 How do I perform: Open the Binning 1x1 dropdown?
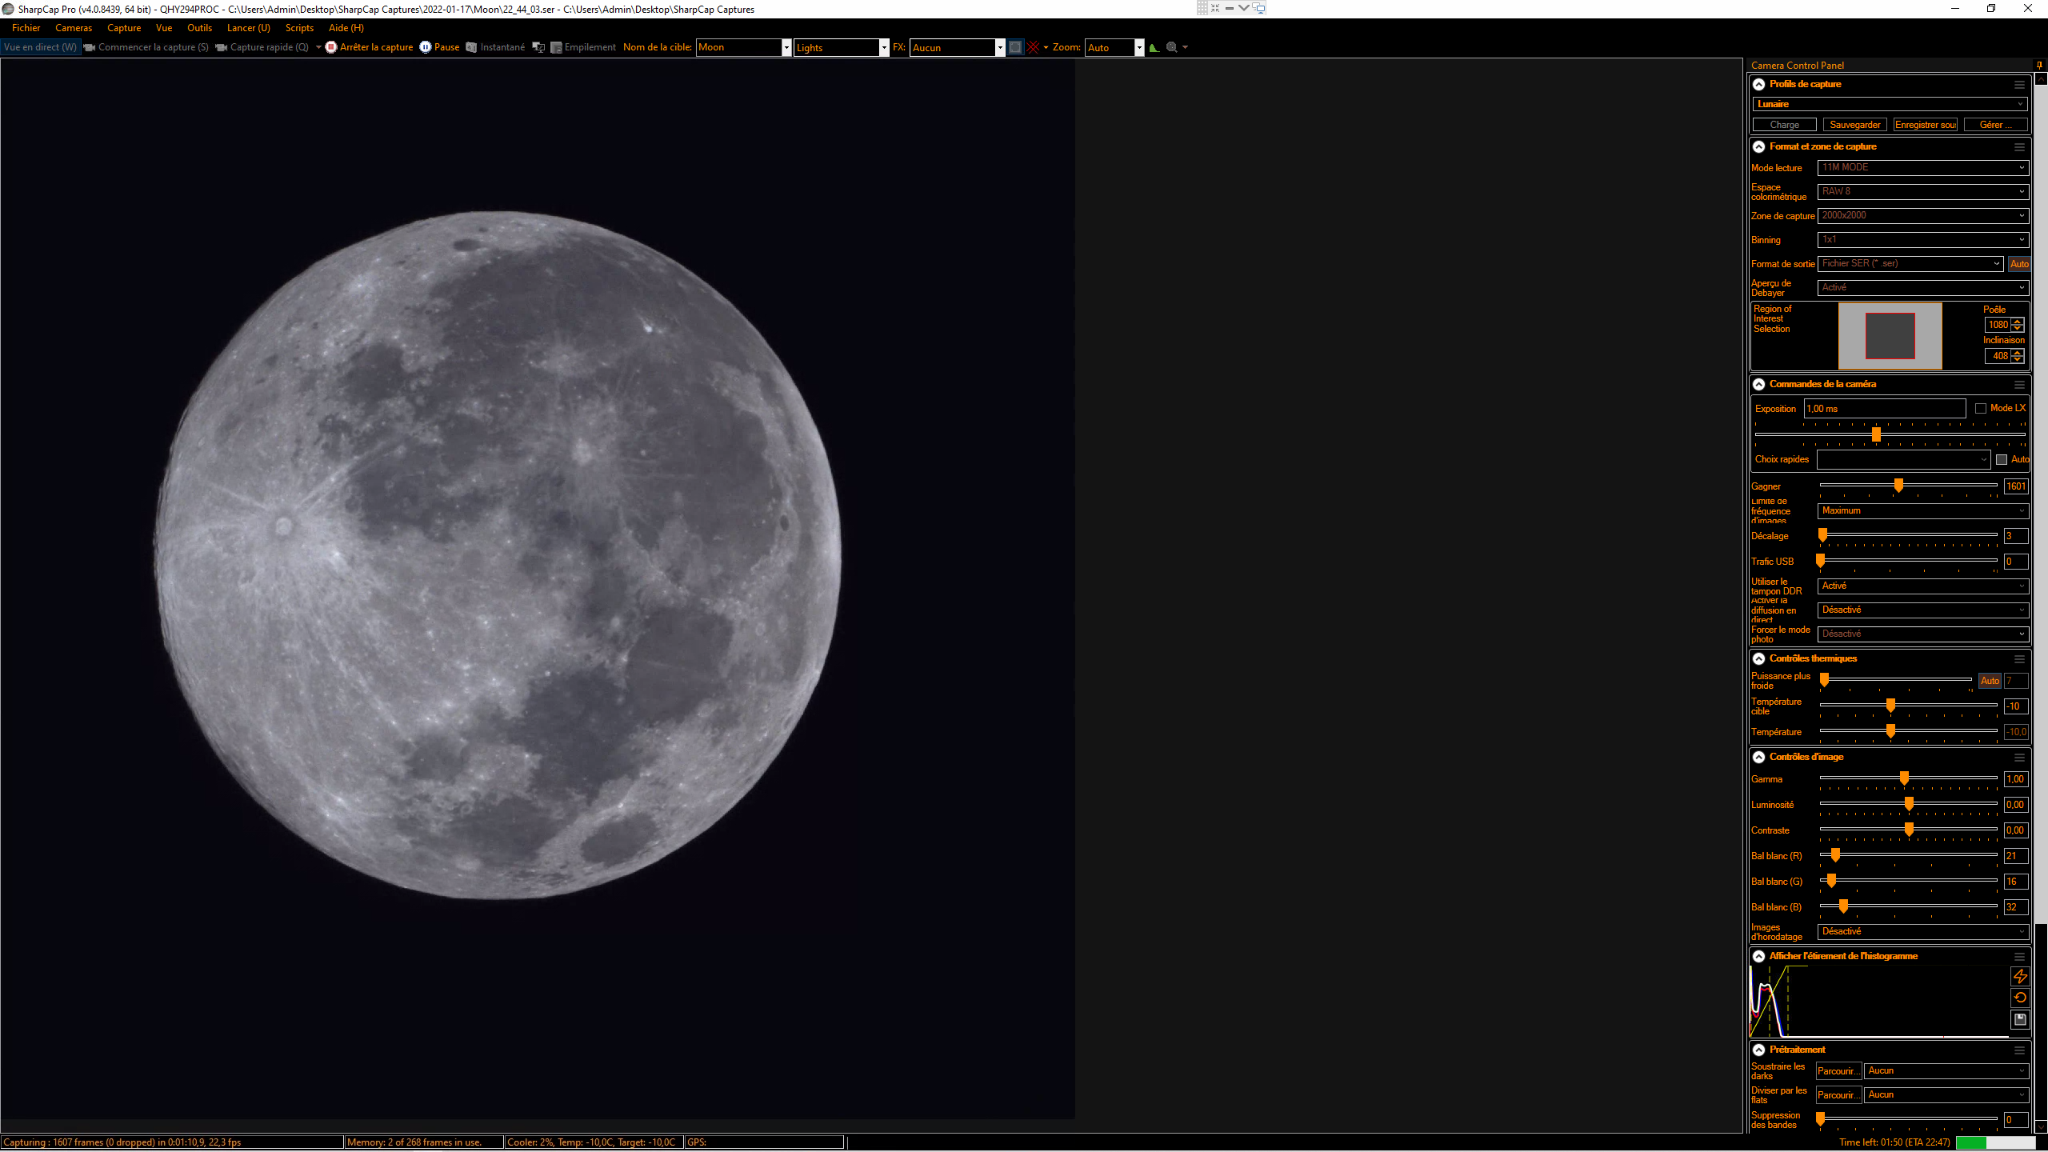[x=1922, y=240]
